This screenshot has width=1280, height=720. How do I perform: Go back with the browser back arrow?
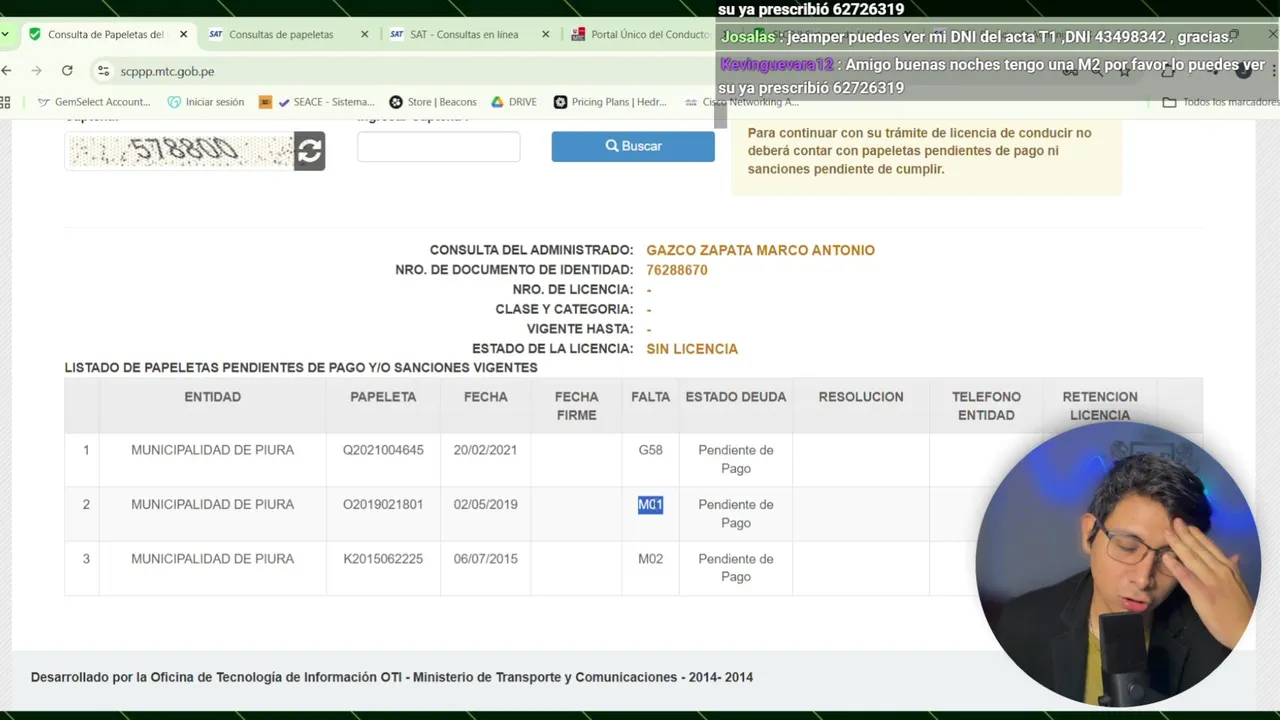(7, 71)
